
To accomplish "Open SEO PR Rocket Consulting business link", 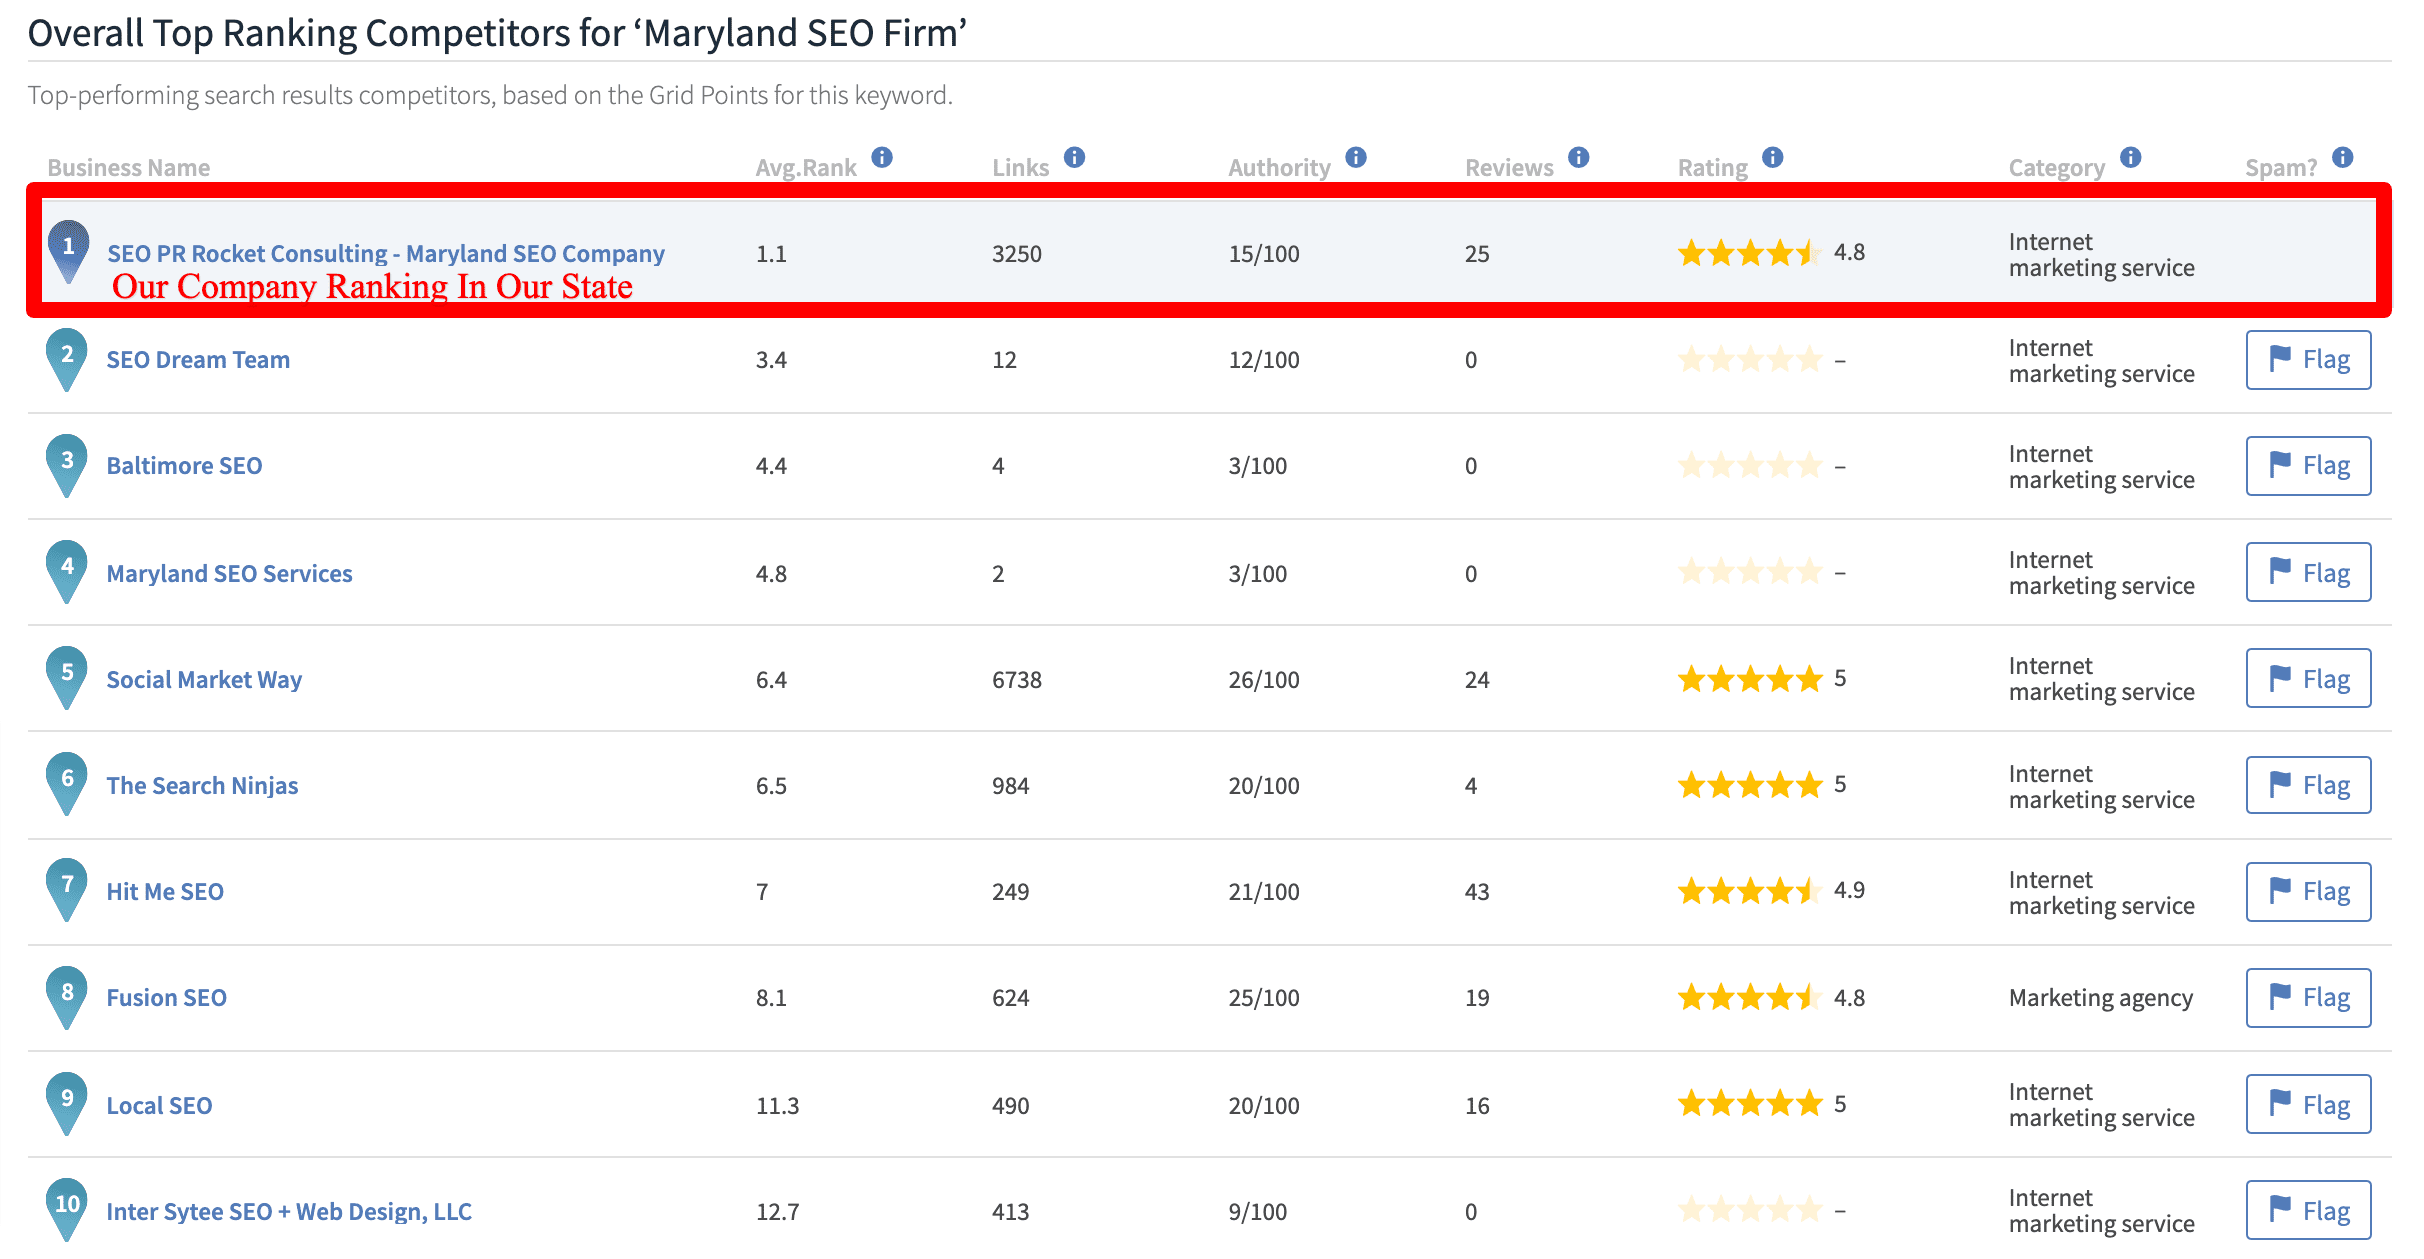I will point(386,254).
